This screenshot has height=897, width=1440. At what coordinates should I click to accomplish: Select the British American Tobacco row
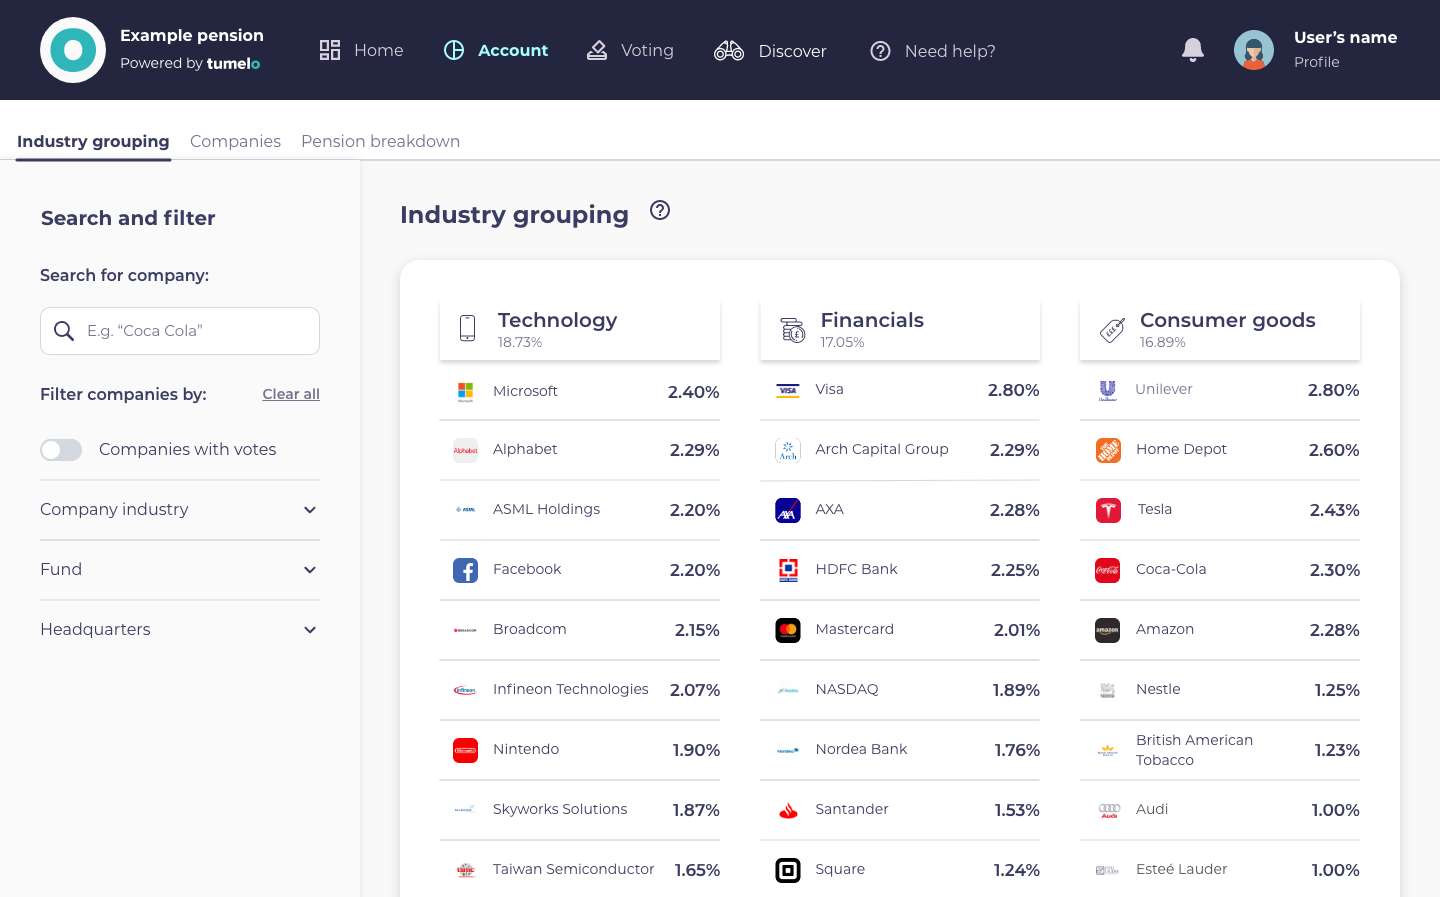(1220, 750)
